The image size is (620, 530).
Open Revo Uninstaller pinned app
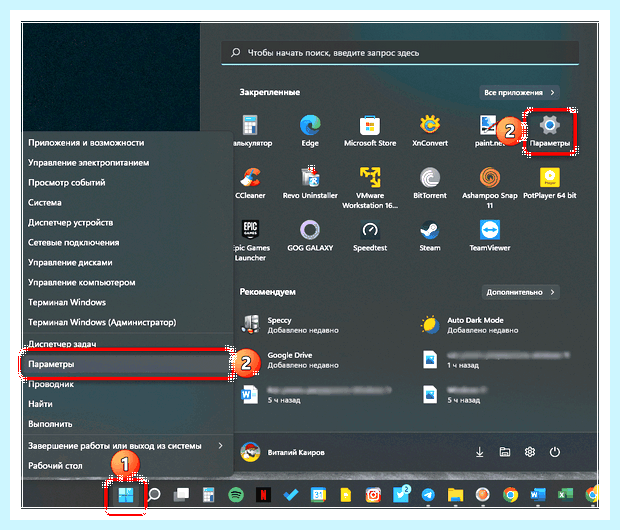310,183
